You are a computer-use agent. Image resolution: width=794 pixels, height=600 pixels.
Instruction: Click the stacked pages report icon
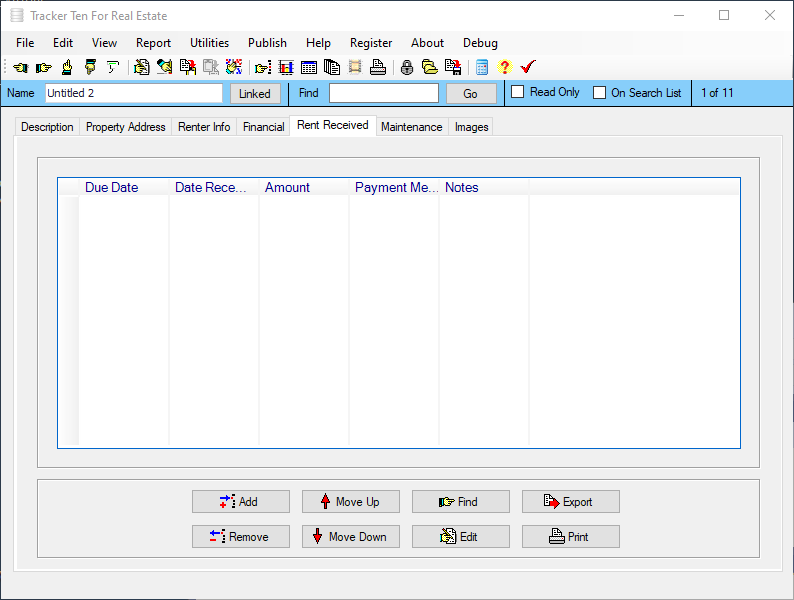pyautogui.click(x=332, y=67)
